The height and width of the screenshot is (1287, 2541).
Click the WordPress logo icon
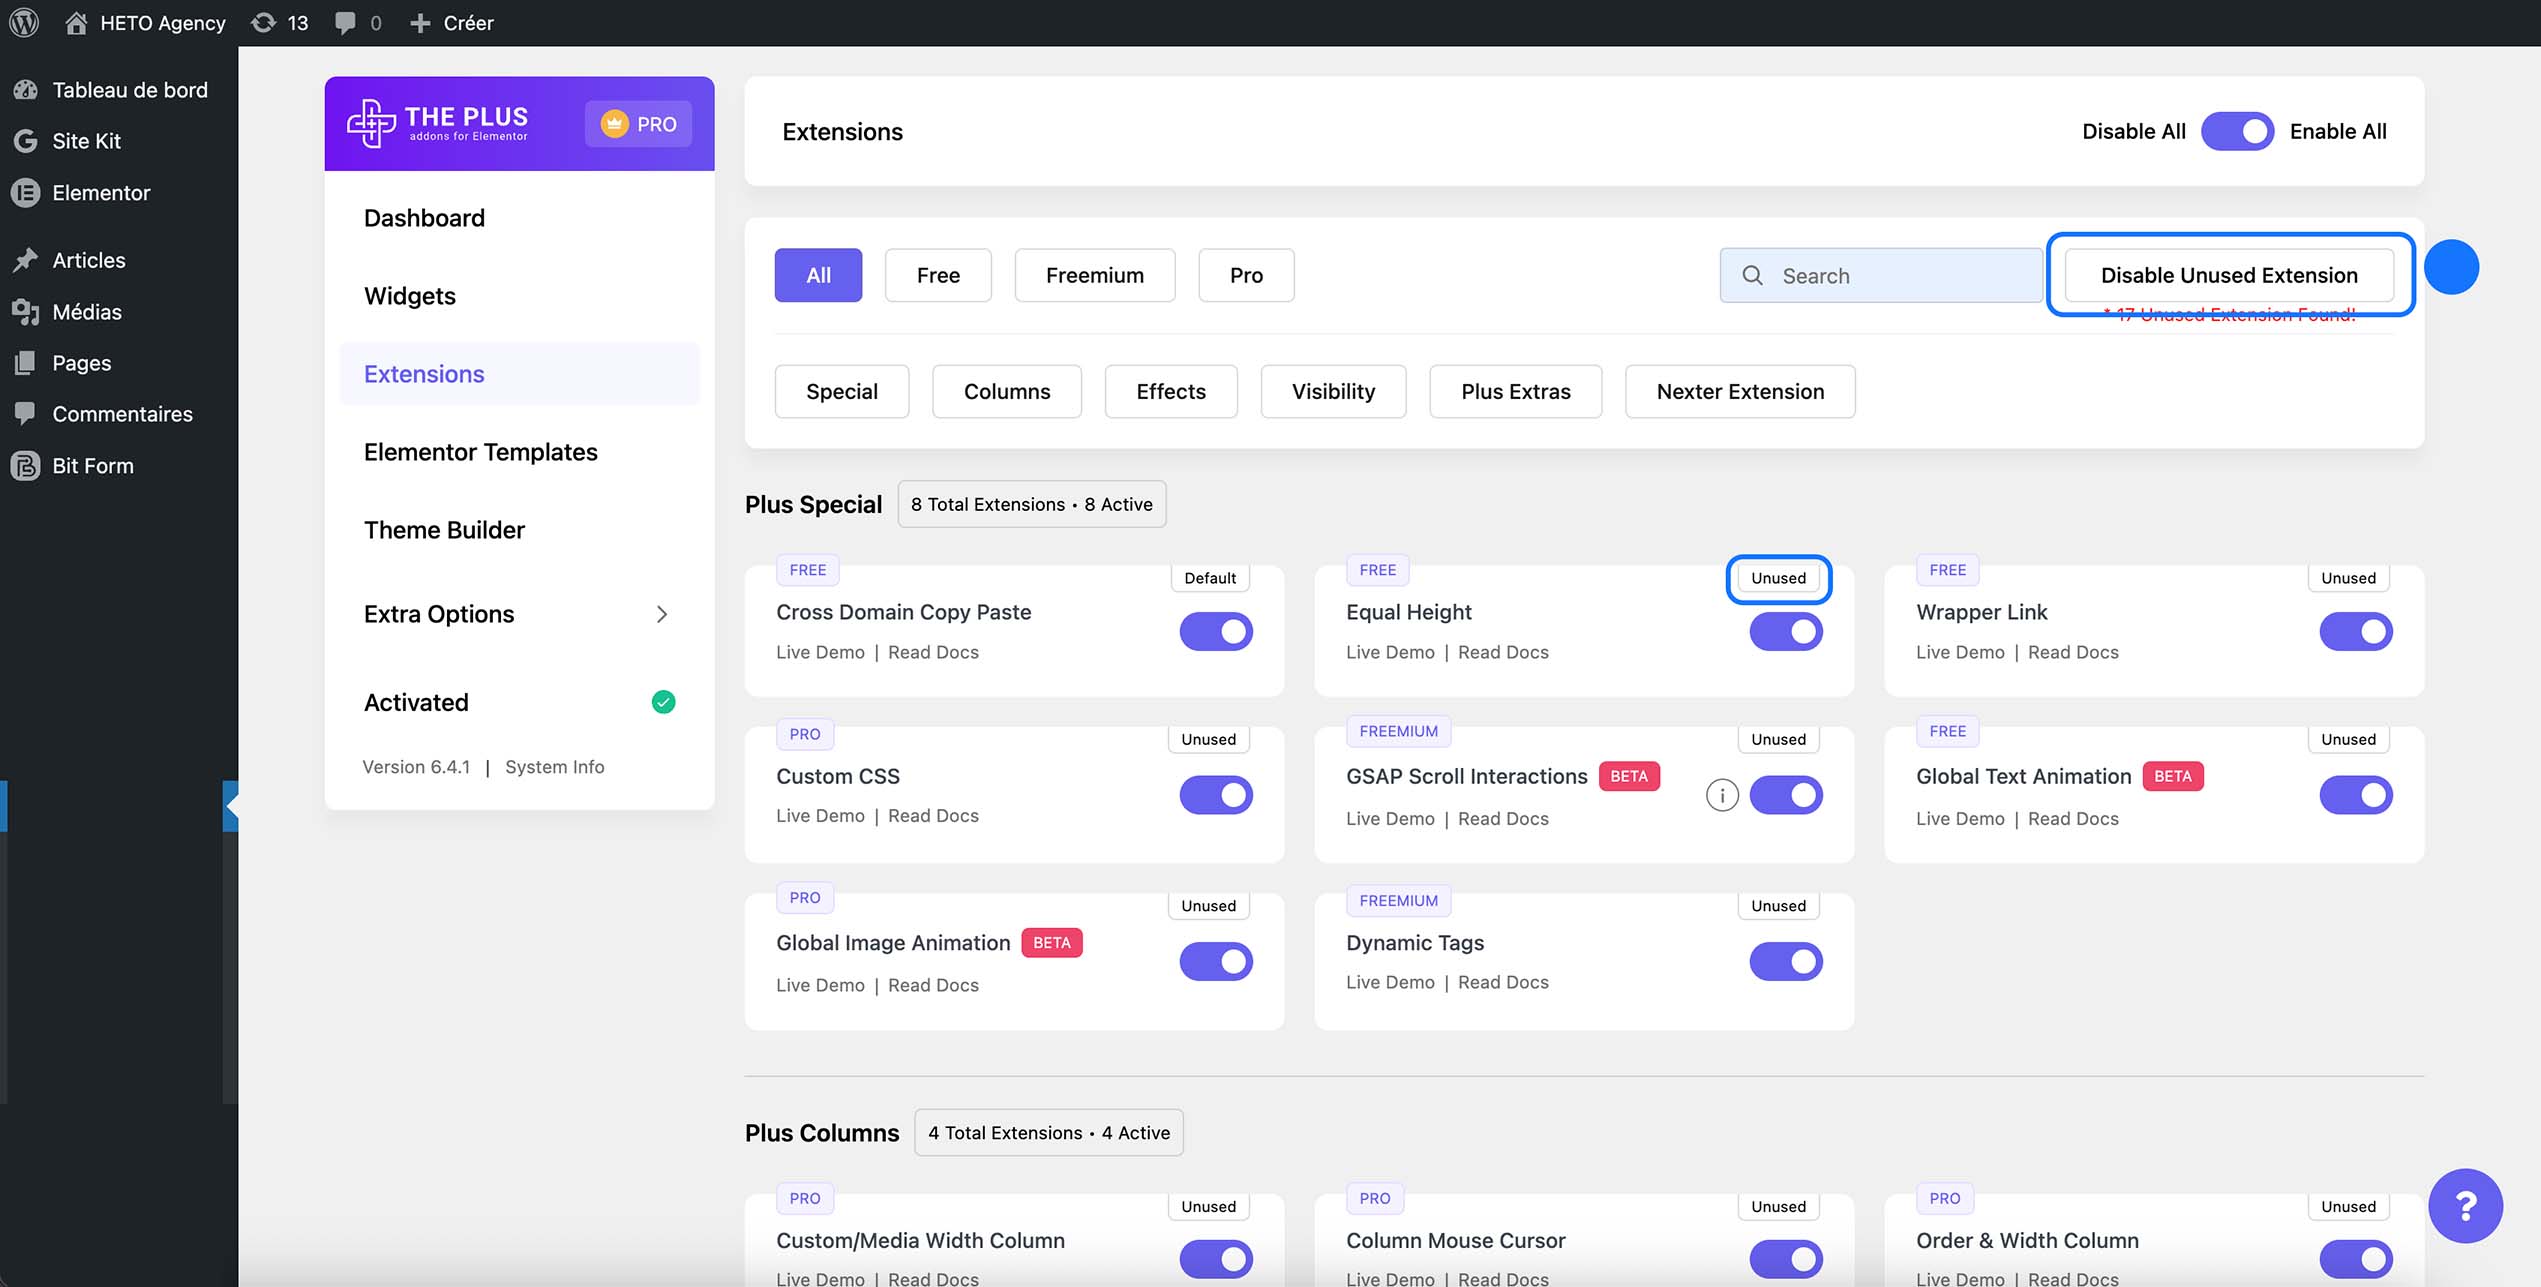pyautogui.click(x=24, y=22)
